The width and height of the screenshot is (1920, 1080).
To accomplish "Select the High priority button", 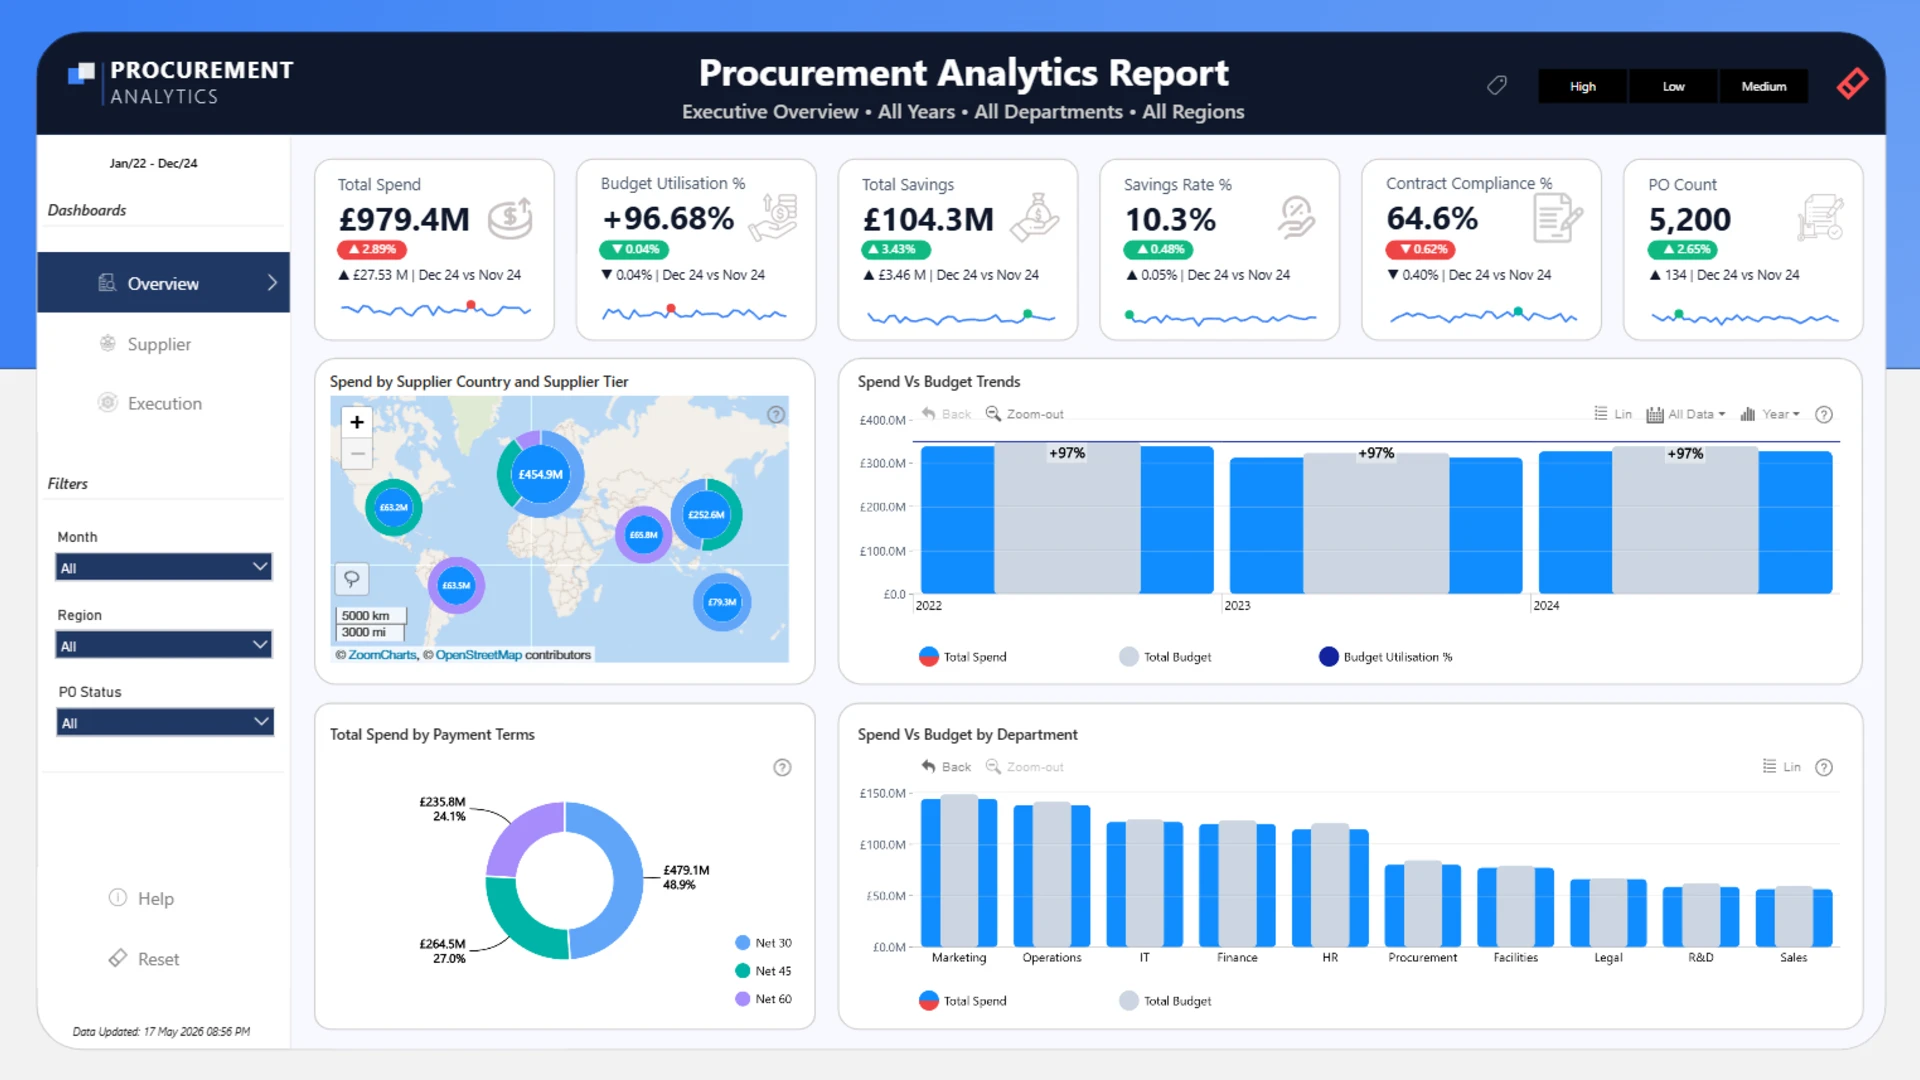I will click(1582, 86).
